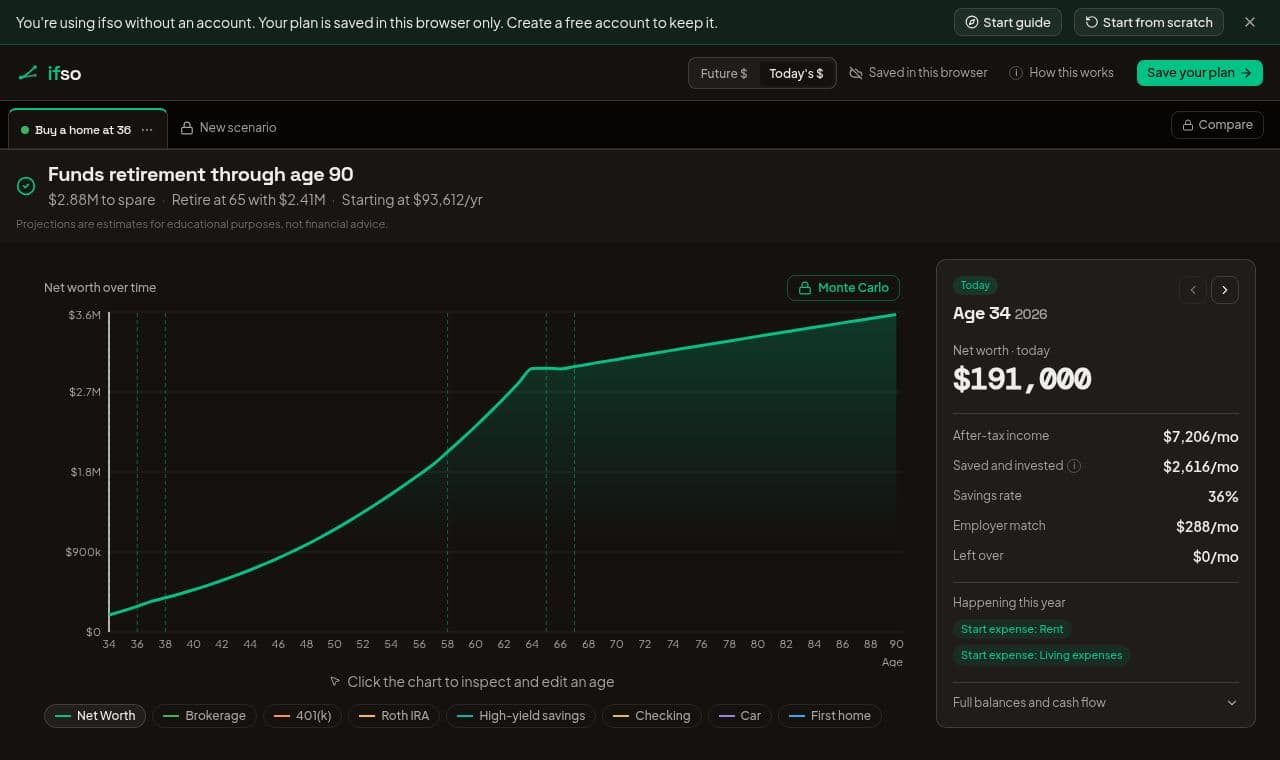Dismiss the account notice banner
Viewport: 1280px width, 760px height.
coord(1250,22)
